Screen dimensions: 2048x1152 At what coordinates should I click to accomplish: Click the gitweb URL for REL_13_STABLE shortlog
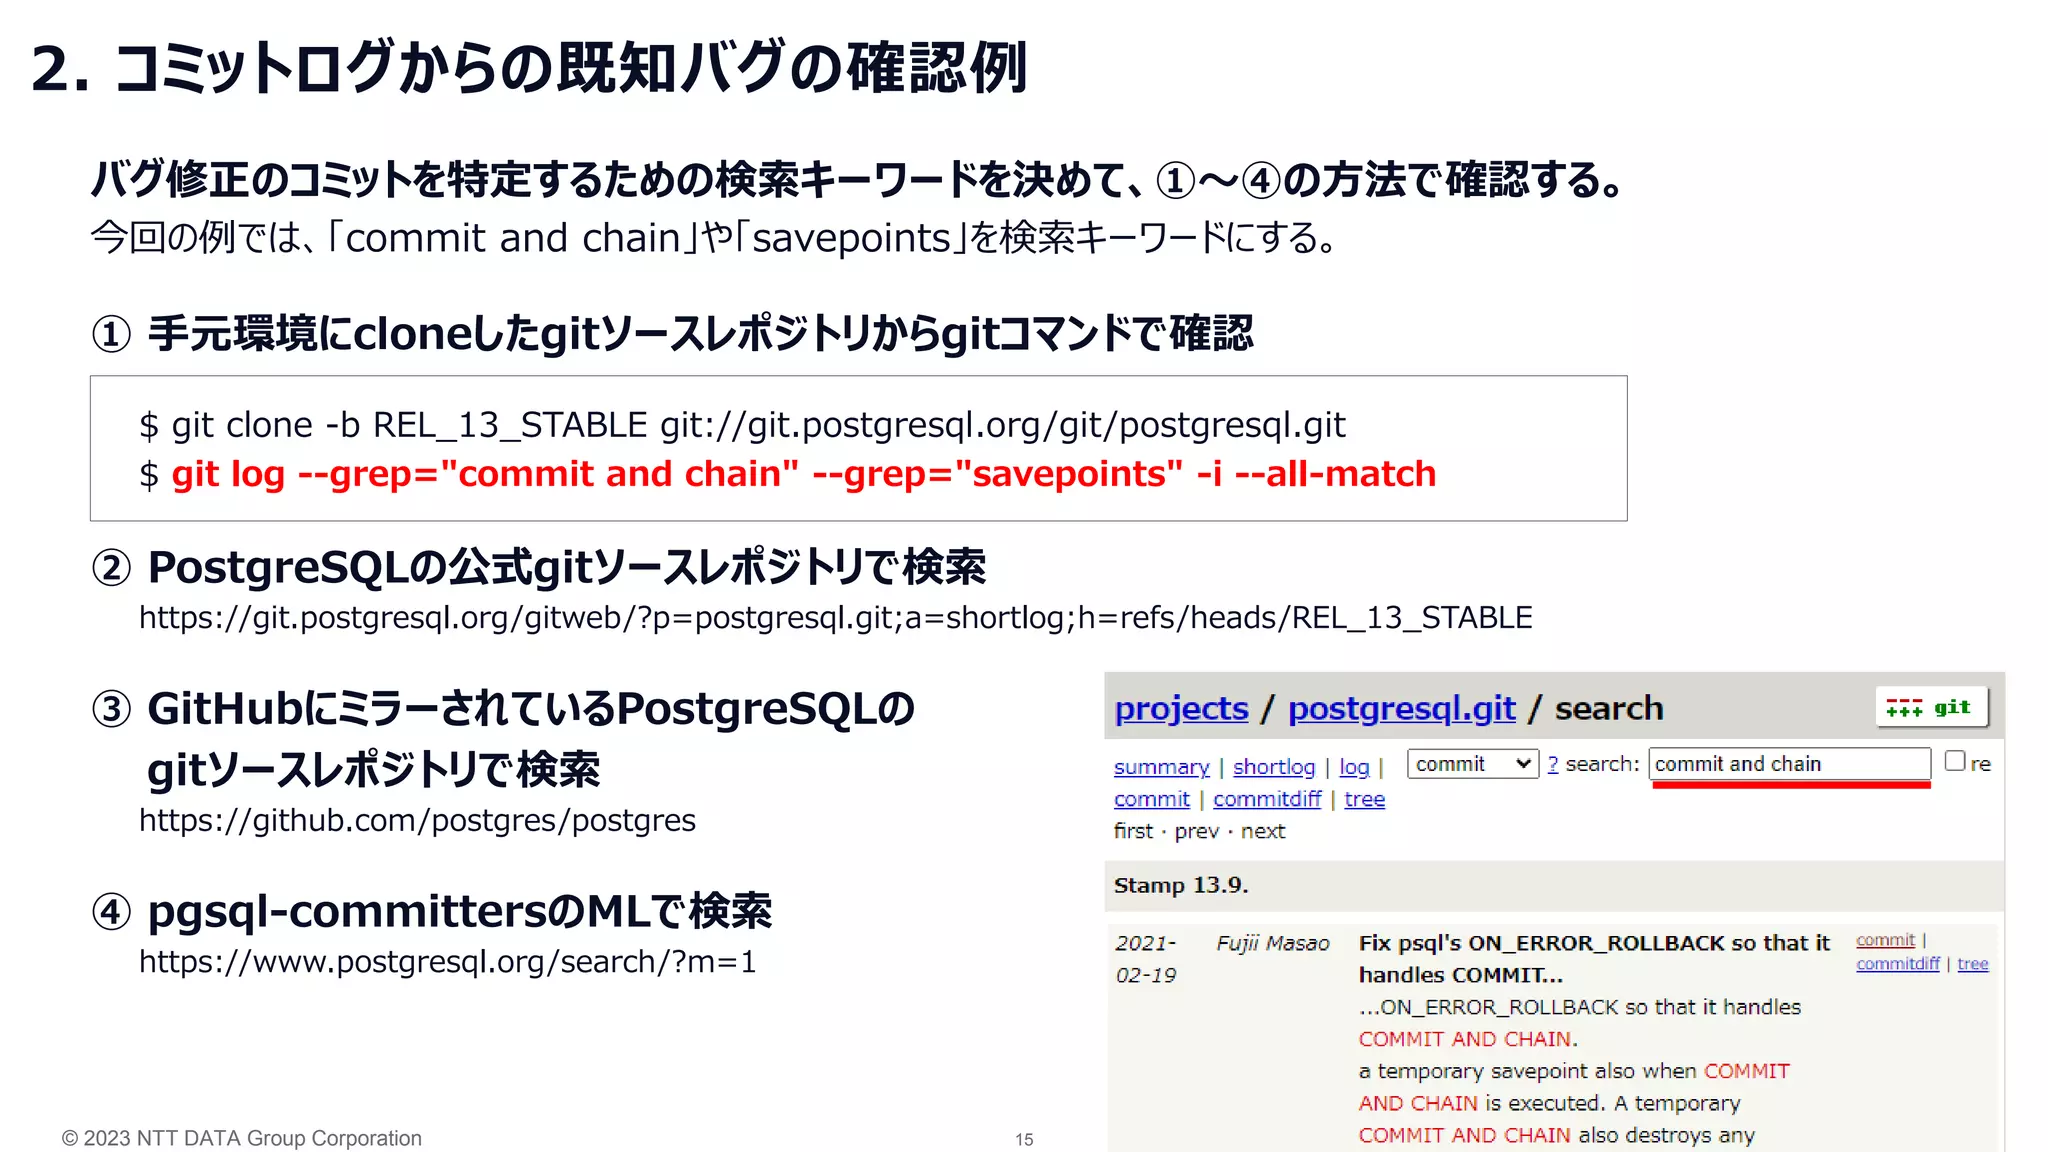click(835, 618)
